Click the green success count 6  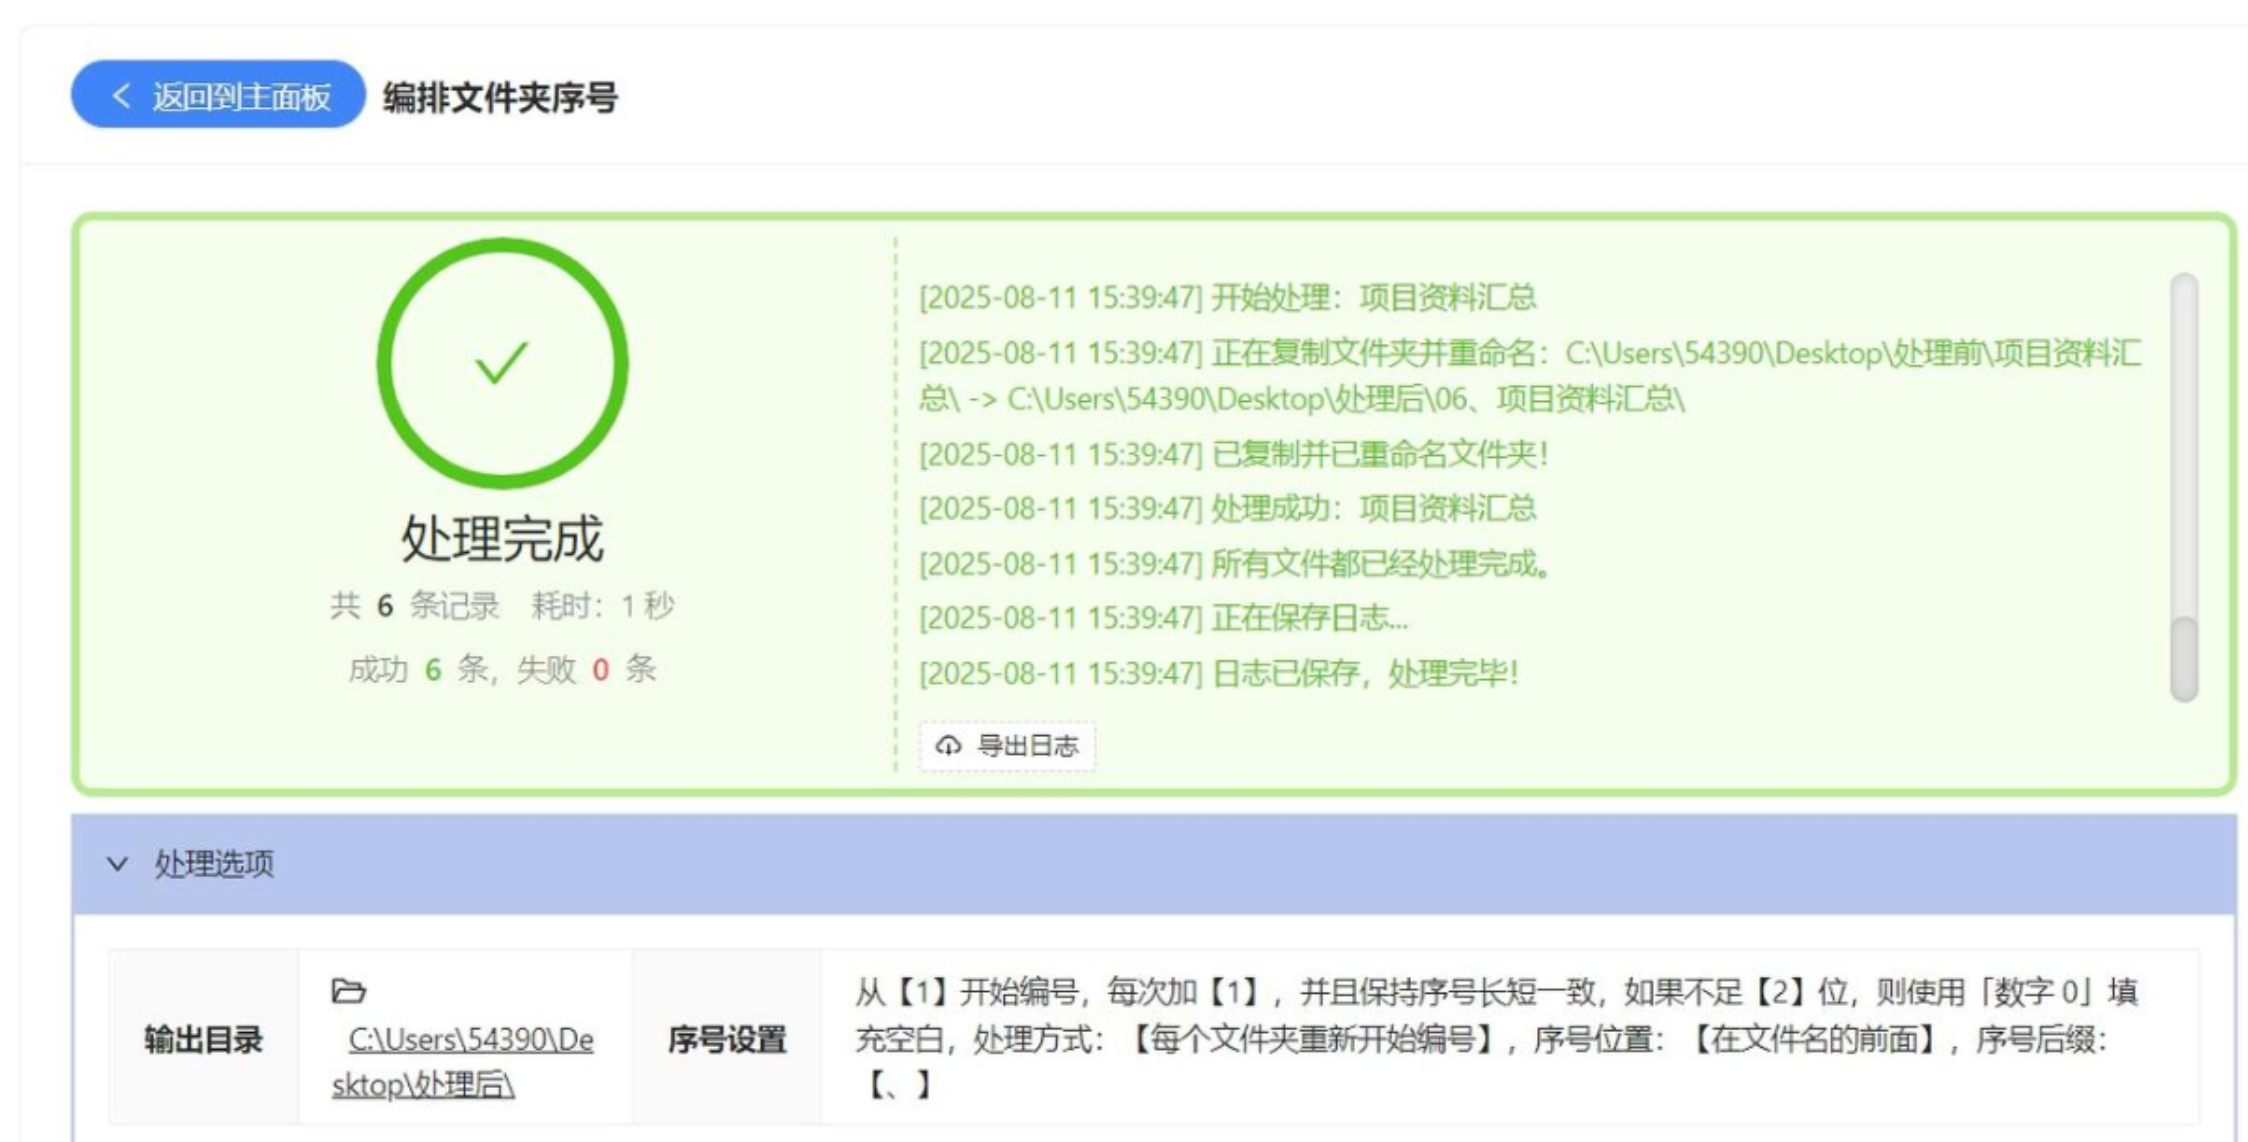[x=433, y=670]
